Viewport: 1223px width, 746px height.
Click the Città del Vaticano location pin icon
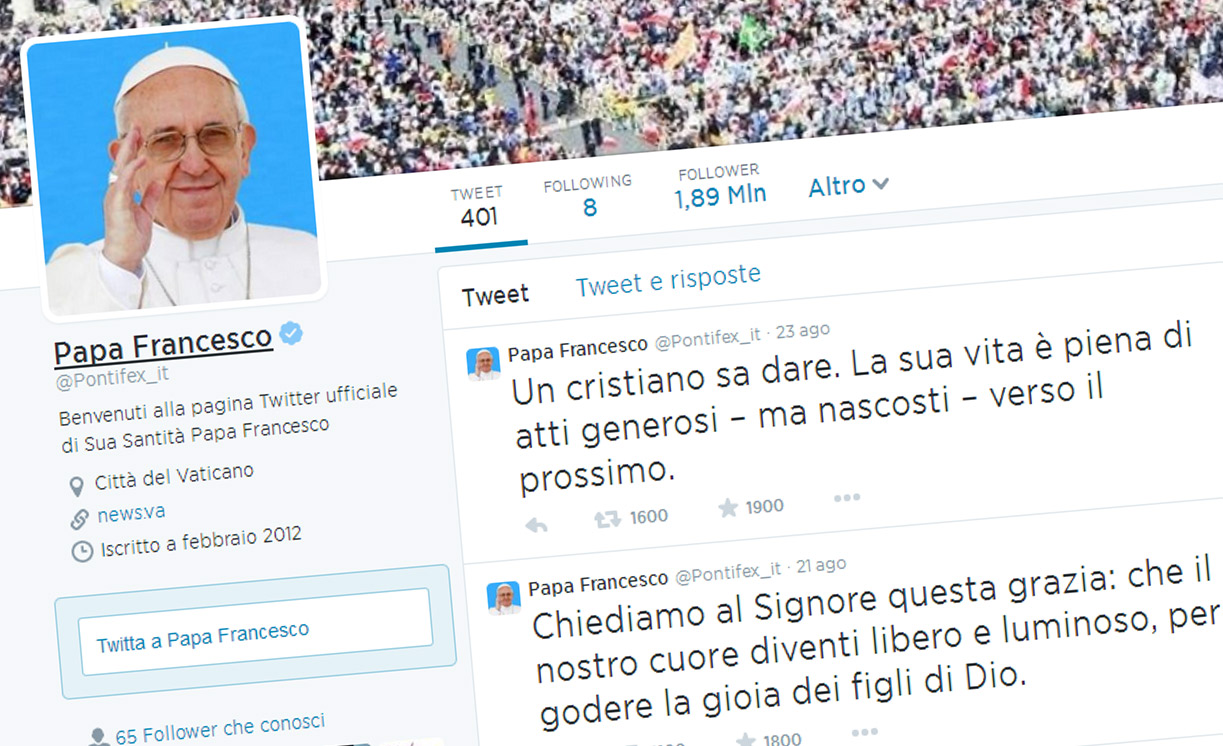pos(76,487)
